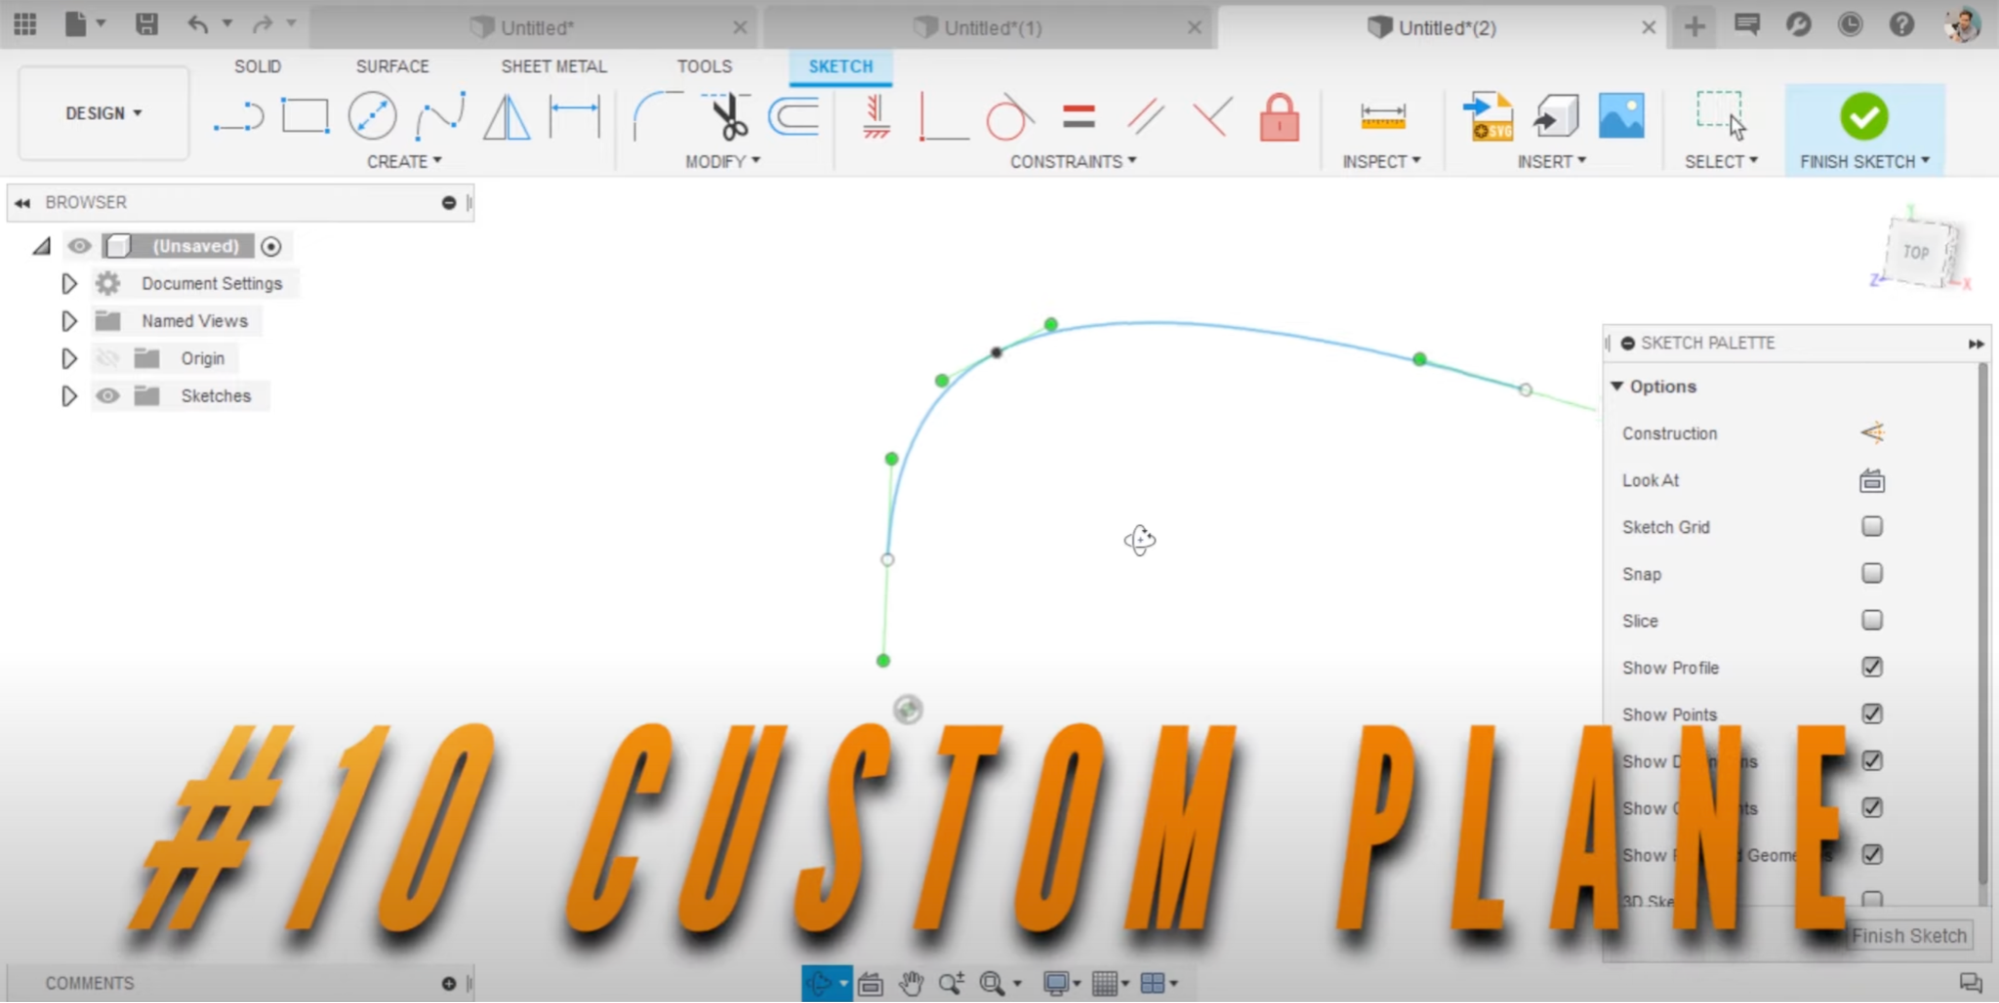This screenshot has width=1999, height=1003.
Task: Open the CONSTRAINTS dropdown menu
Action: (1073, 161)
